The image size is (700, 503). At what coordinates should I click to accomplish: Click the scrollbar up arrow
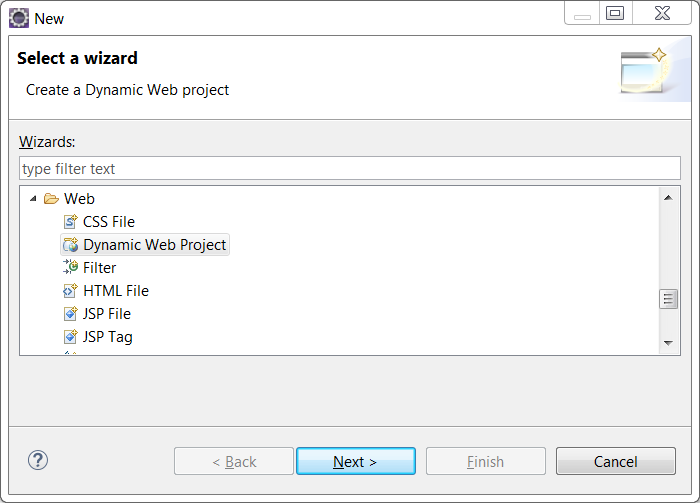(x=668, y=198)
